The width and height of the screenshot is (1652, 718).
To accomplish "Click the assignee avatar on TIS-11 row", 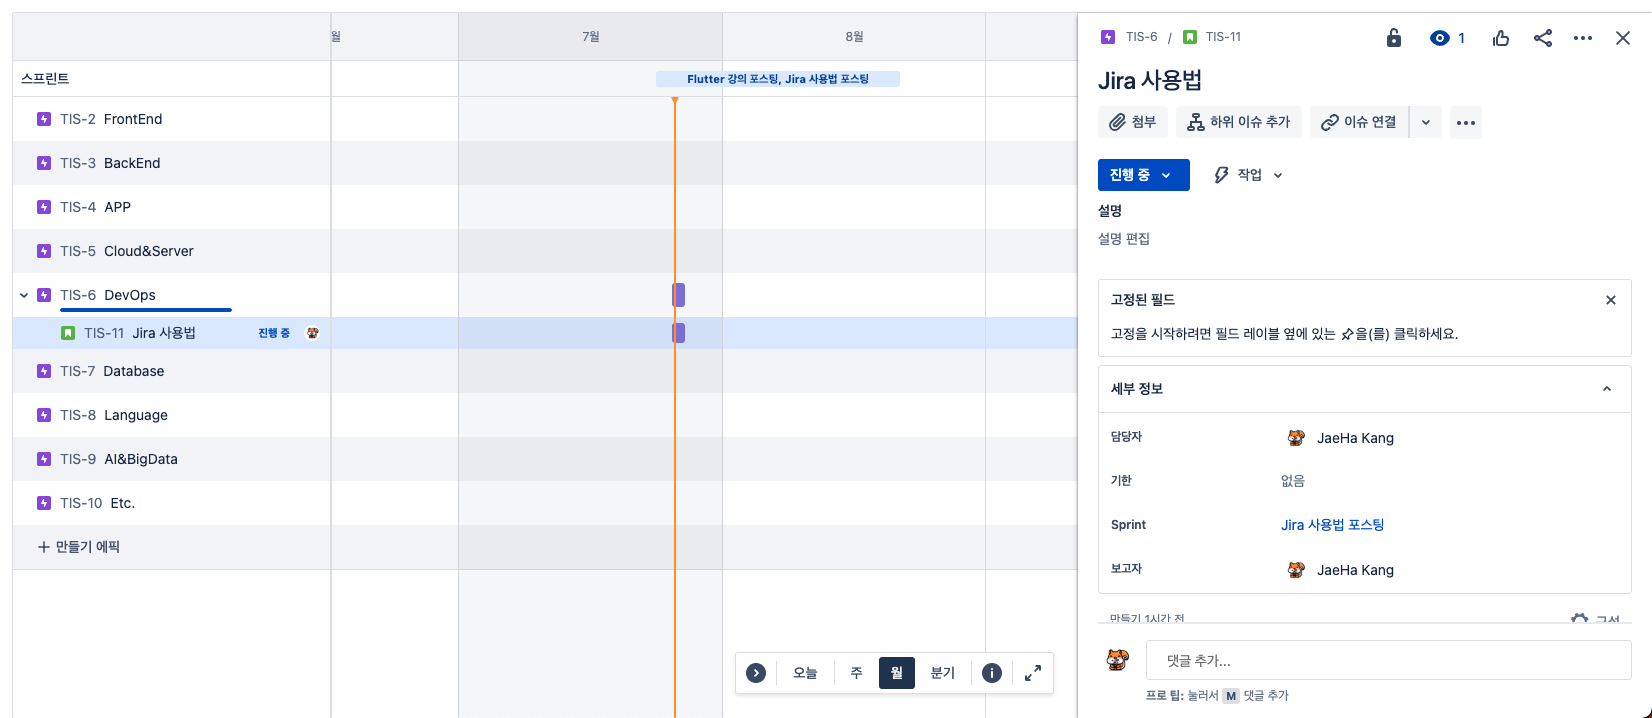I will [x=312, y=333].
